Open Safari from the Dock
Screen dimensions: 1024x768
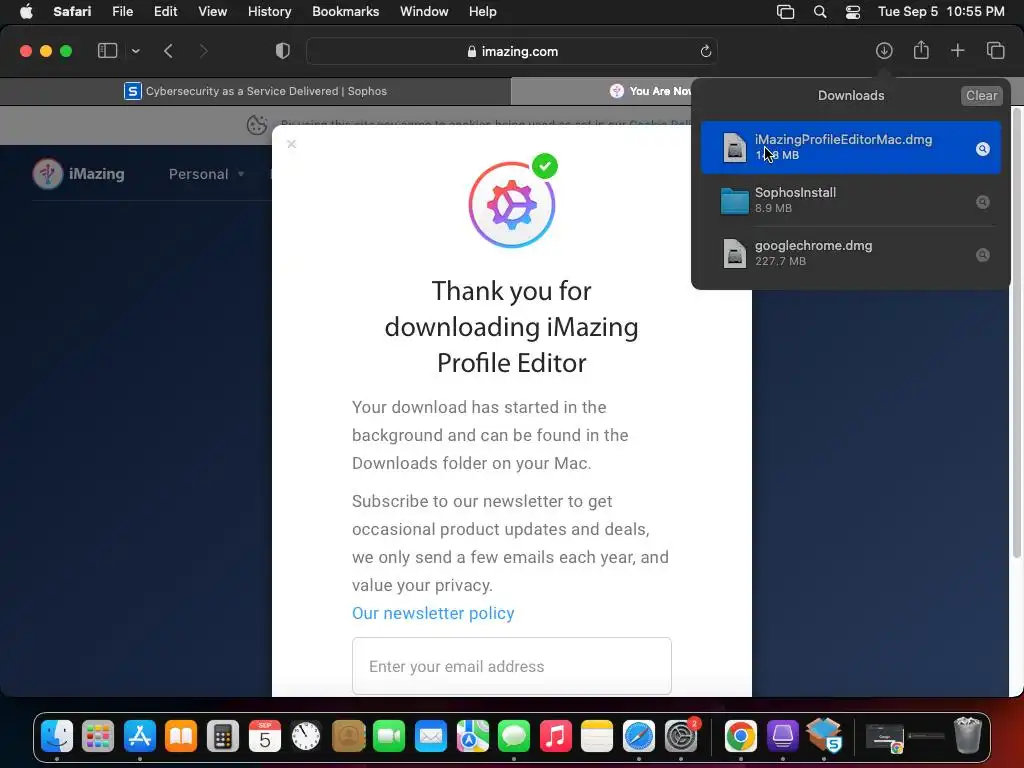click(x=639, y=737)
